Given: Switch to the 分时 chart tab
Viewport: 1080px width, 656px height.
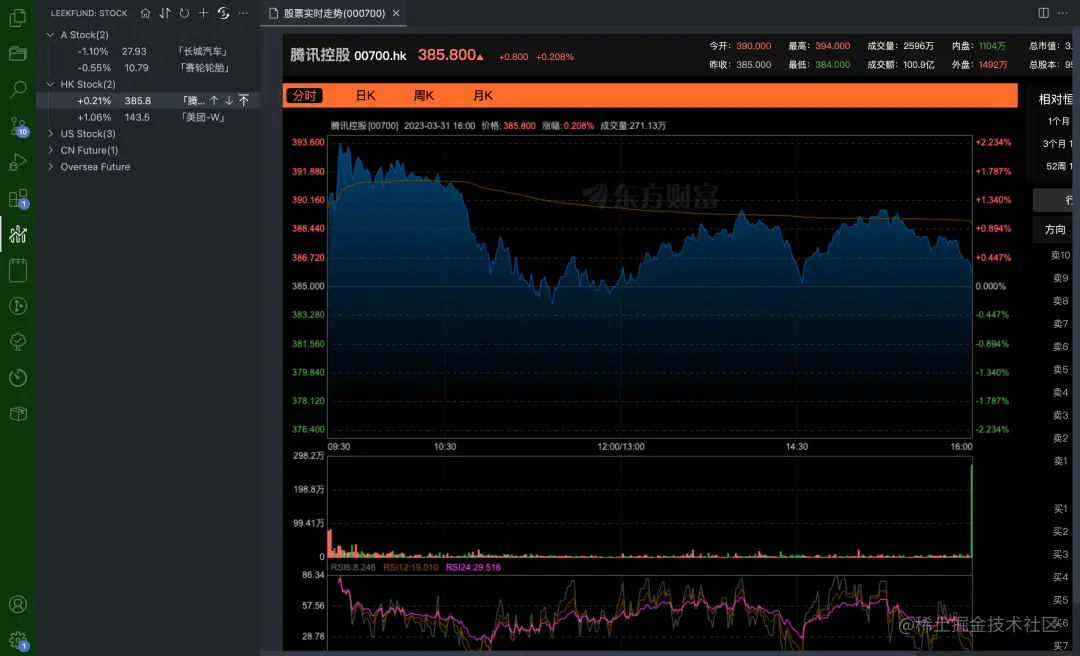Looking at the screenshot, I should click(304, 96).
